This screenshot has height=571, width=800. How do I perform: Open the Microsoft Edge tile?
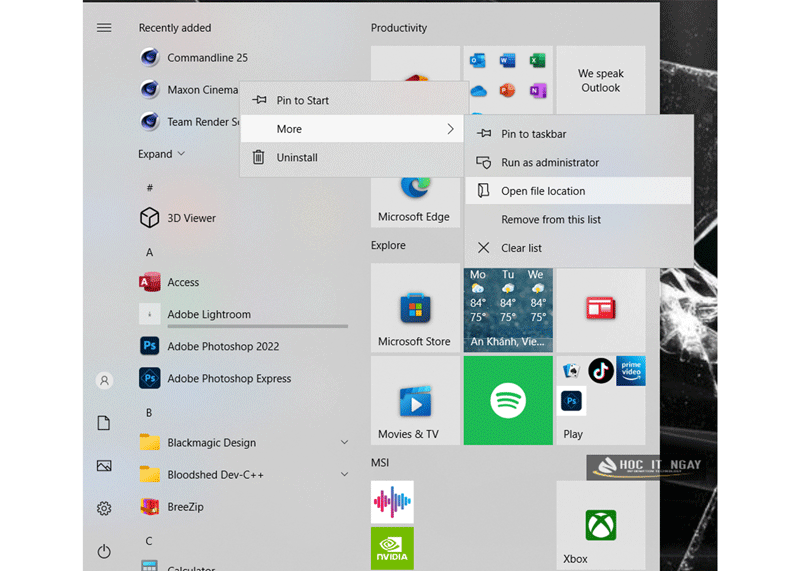[415, 202]
